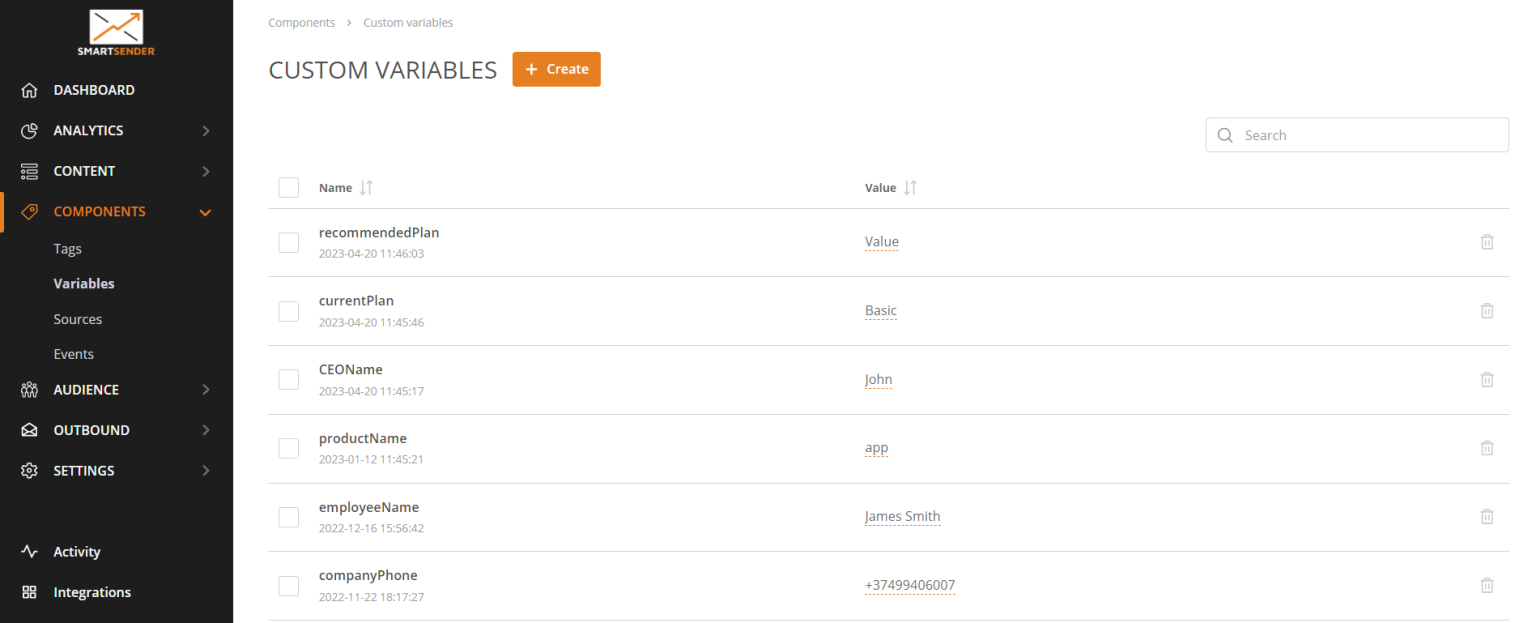This screenshot has width=1536, height=623.
Task: Expand the Audience submenu arrow
Action: (x=206, y=390)
